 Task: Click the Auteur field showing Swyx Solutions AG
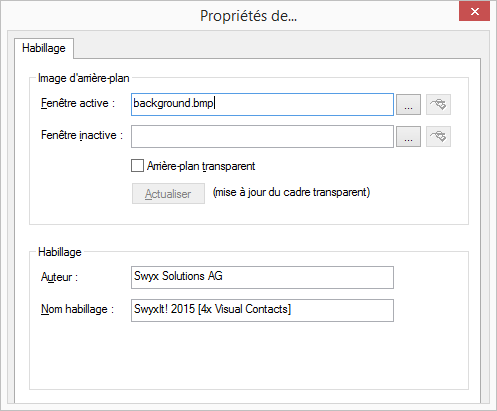(x=262, y=277)
